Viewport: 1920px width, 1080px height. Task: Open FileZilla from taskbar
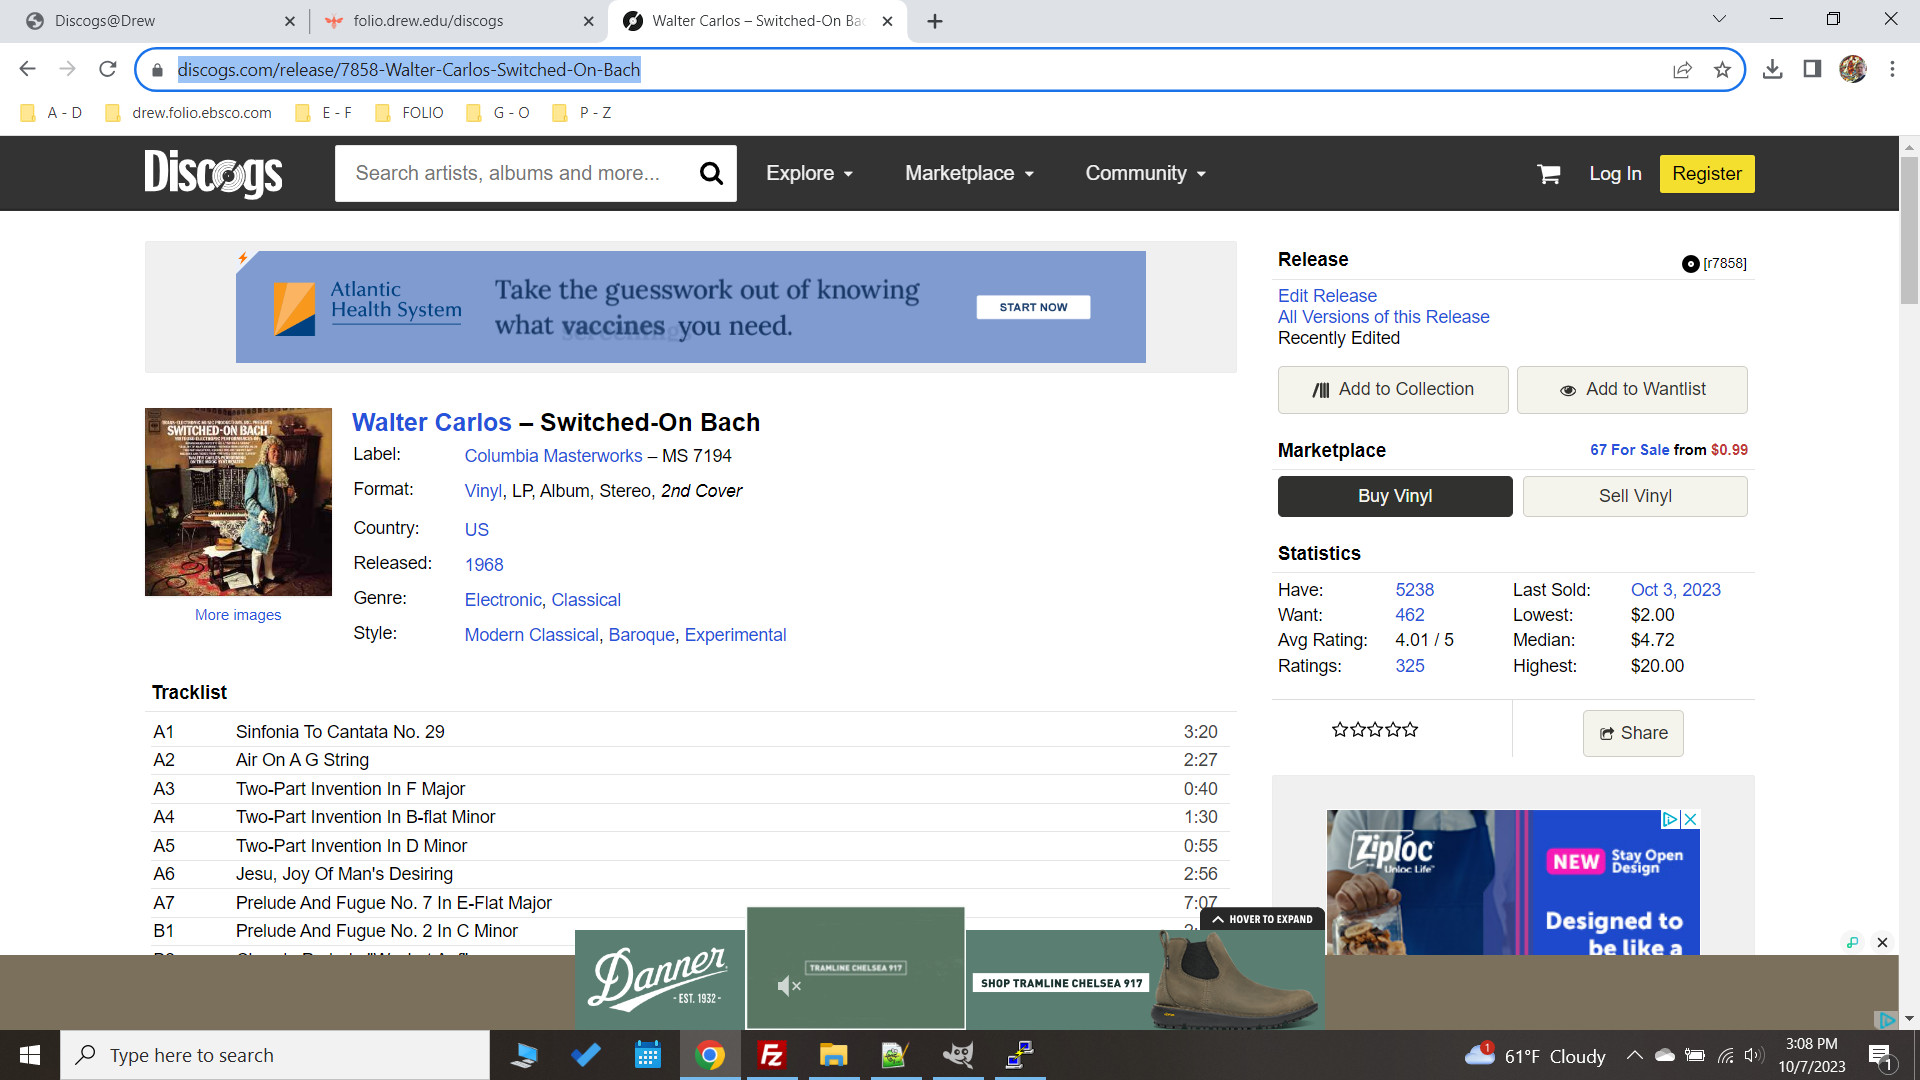771,1055
